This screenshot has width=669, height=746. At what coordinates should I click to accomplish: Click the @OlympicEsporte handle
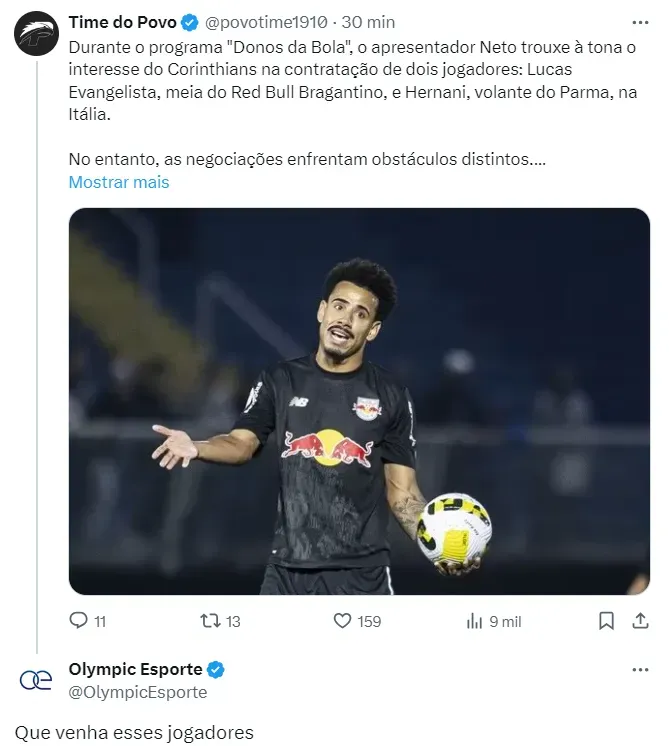[x=138, y=691]
